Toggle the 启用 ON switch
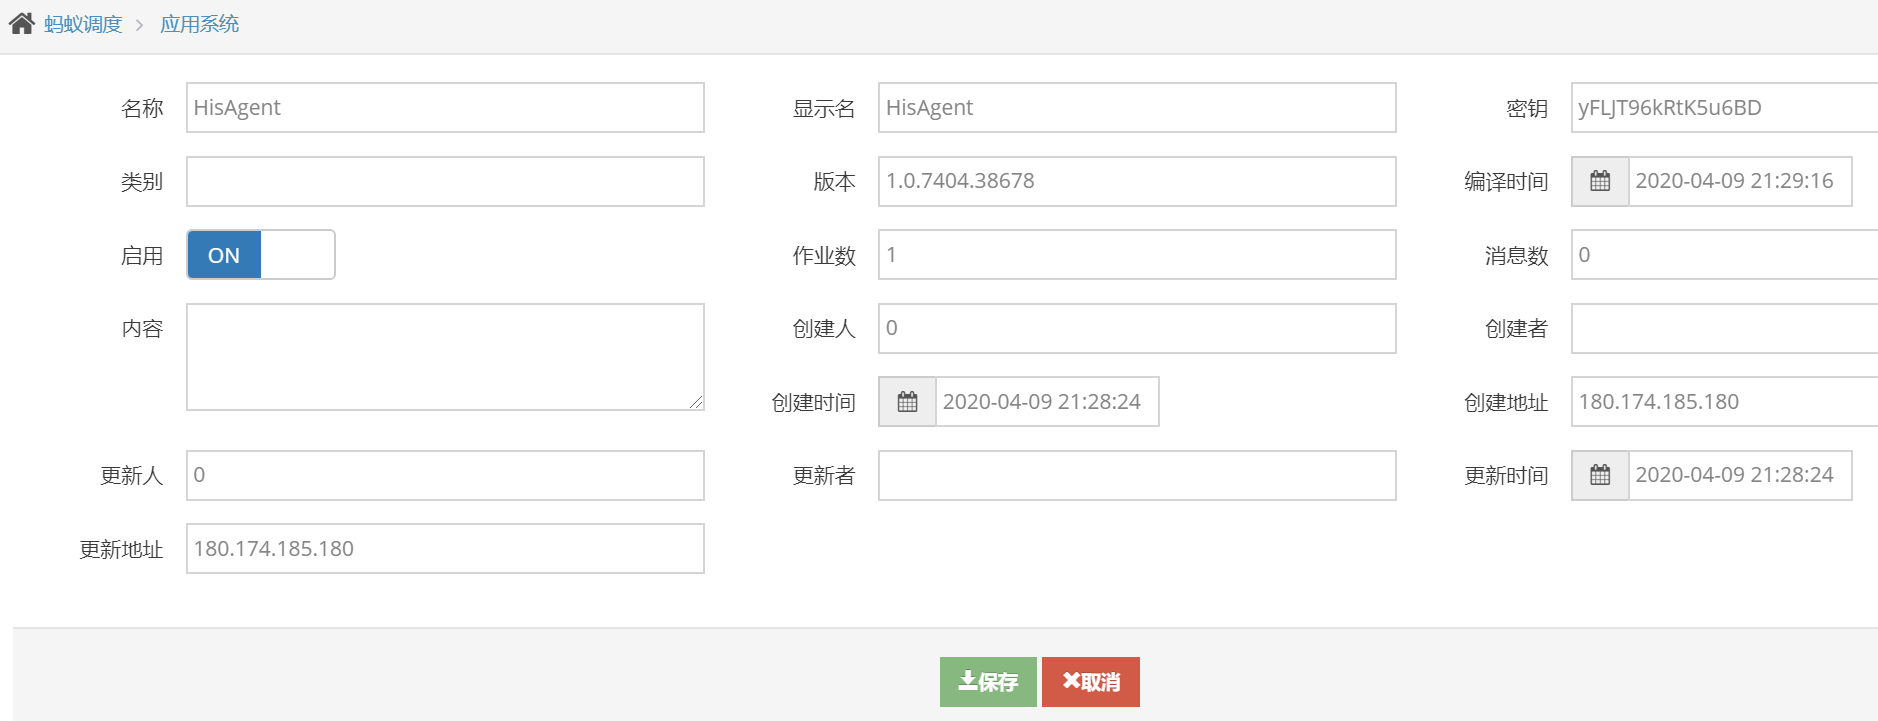 [261, 255]
